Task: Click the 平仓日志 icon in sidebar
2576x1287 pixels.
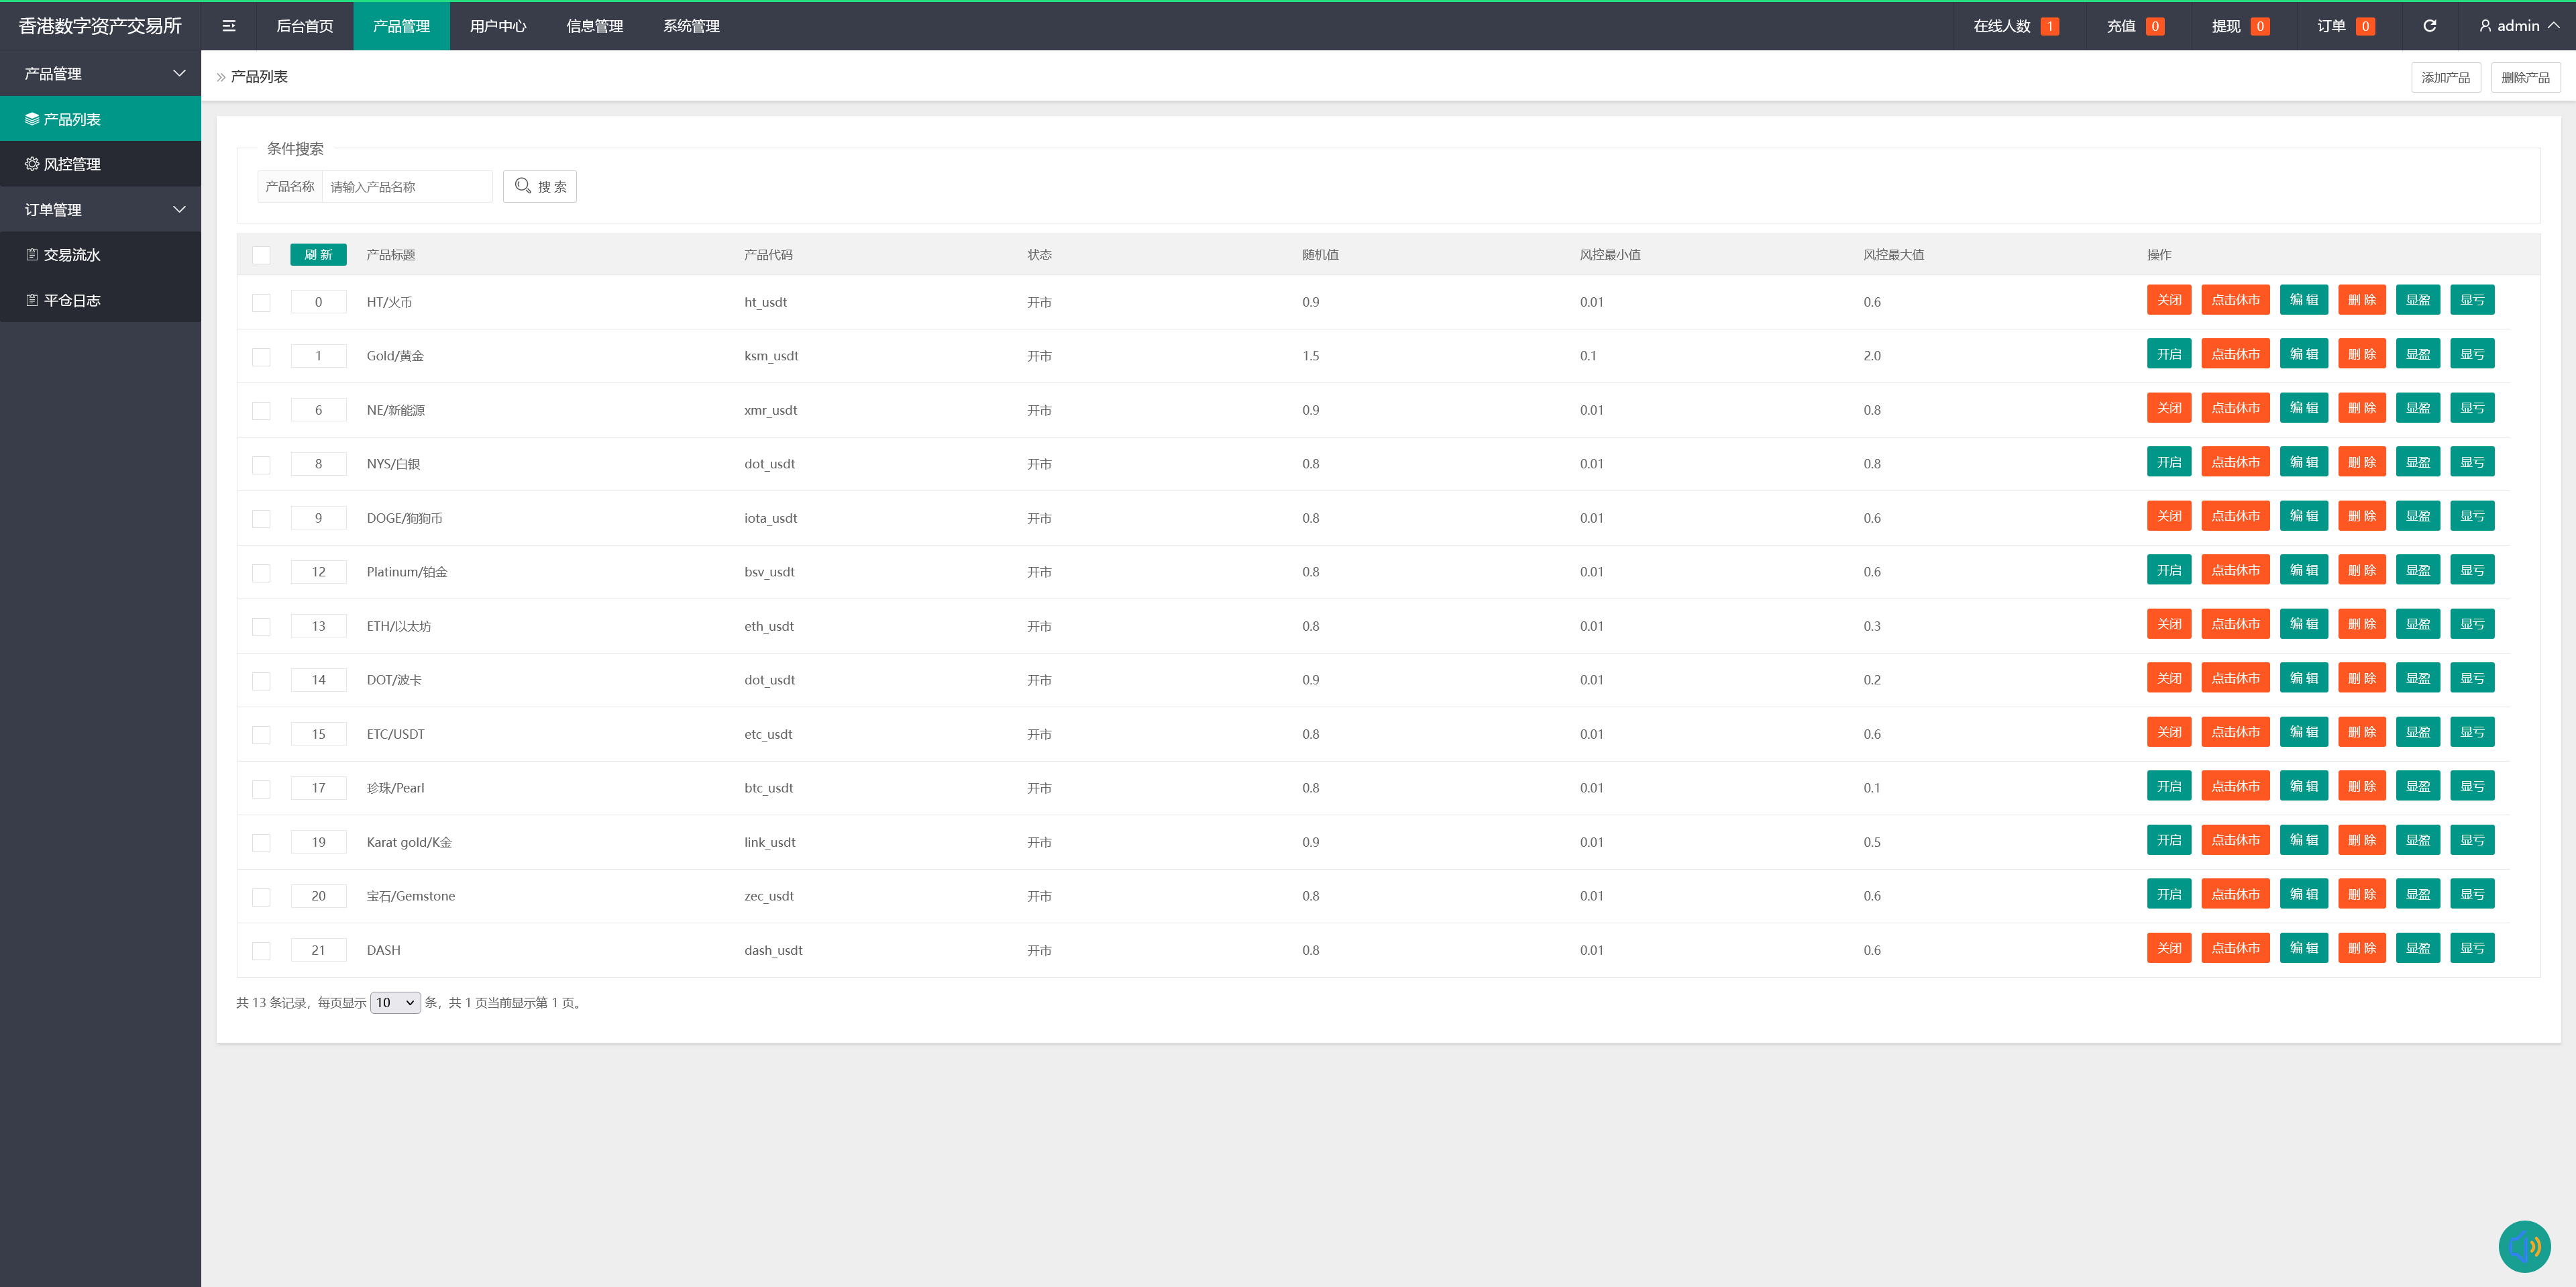Action: [32, 300]
